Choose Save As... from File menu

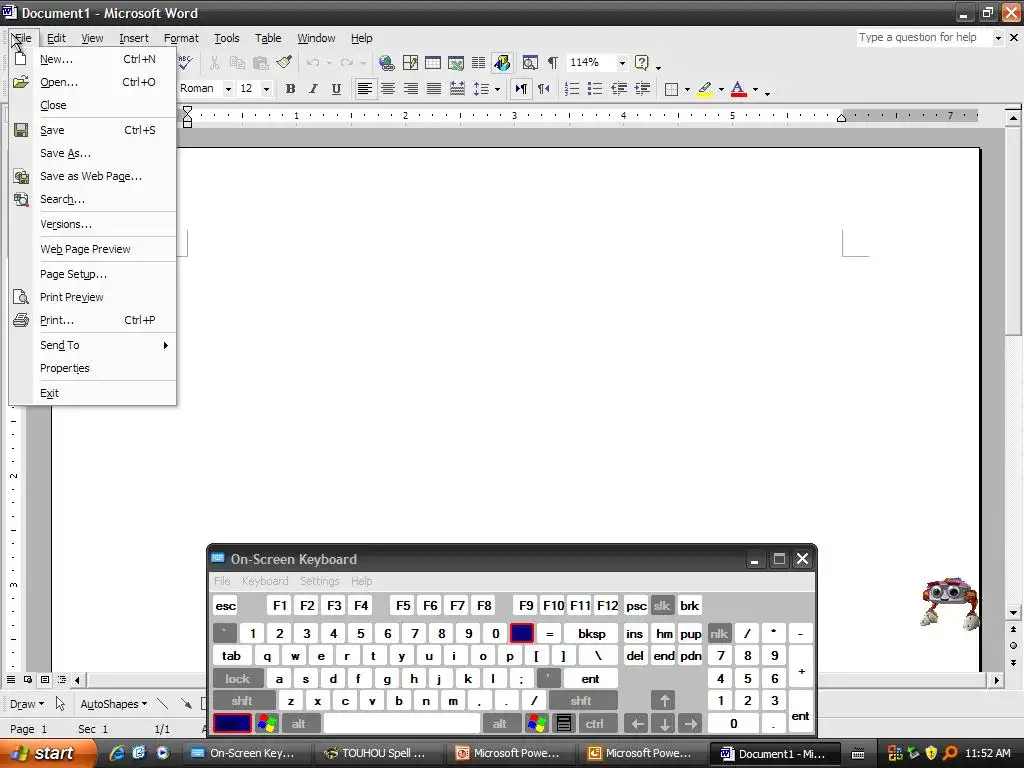tap(93, 153)
